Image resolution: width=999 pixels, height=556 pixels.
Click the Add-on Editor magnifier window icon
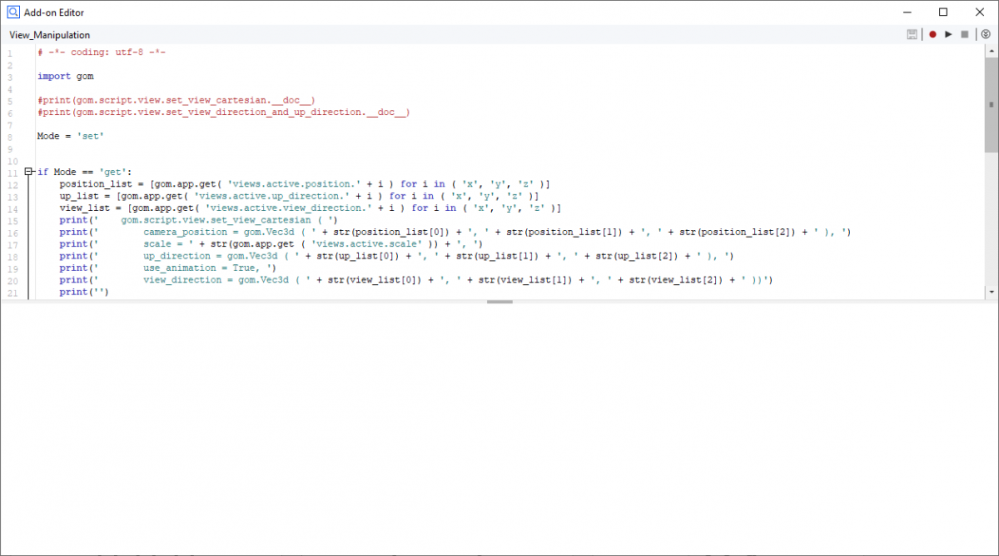pyautogui.click(x=13, y=12)
